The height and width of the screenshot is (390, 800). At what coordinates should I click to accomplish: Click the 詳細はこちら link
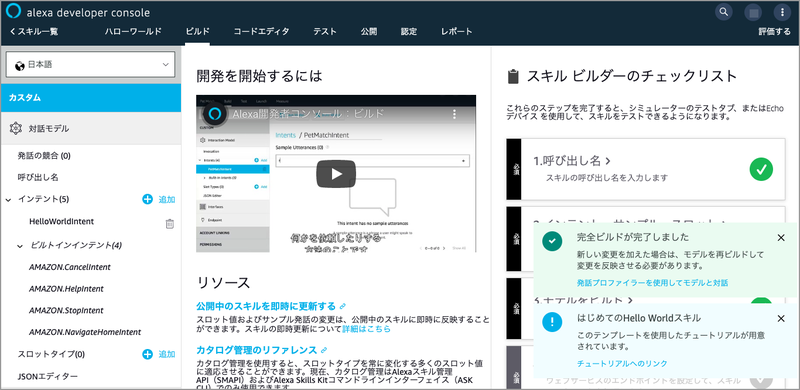pos(366,329)
